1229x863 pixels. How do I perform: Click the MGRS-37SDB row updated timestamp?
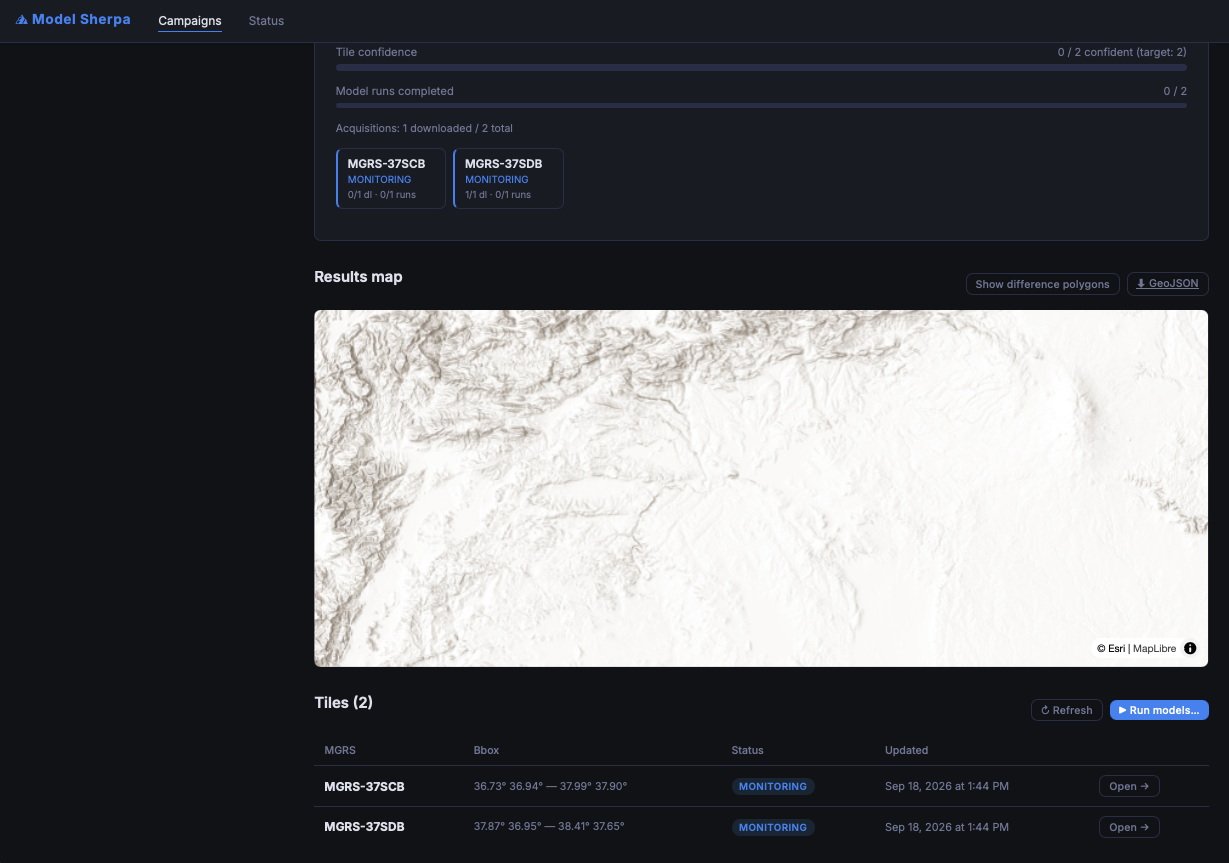coord(947,827)
